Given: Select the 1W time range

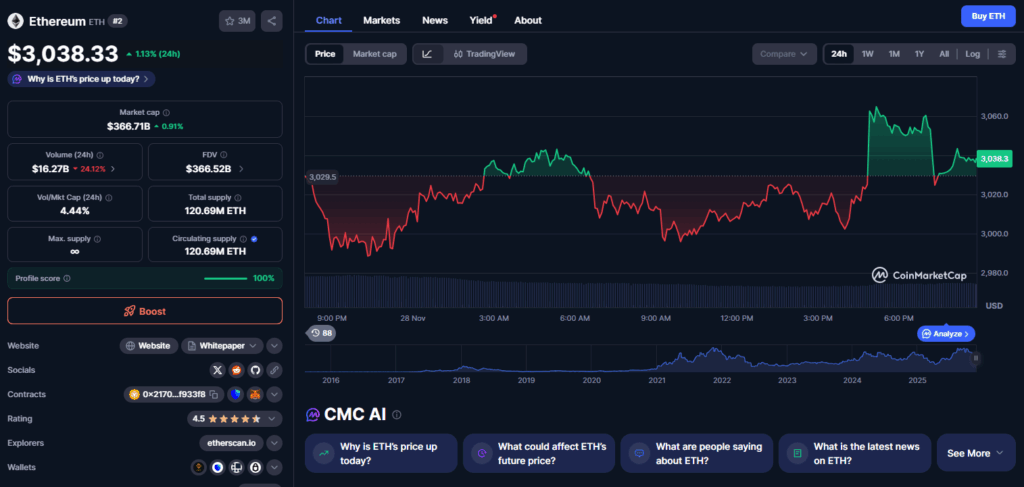Looking at the screenshot, I should [867, 54].
